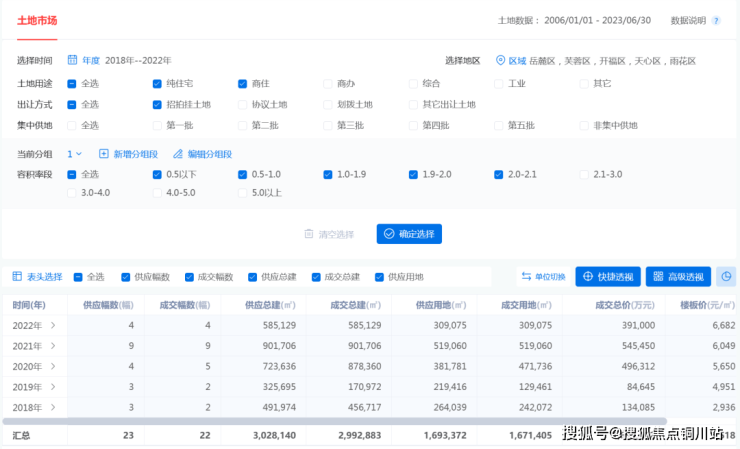Click the 单位切换 swap icon
740x449 pixels.
tap(526, 277)
